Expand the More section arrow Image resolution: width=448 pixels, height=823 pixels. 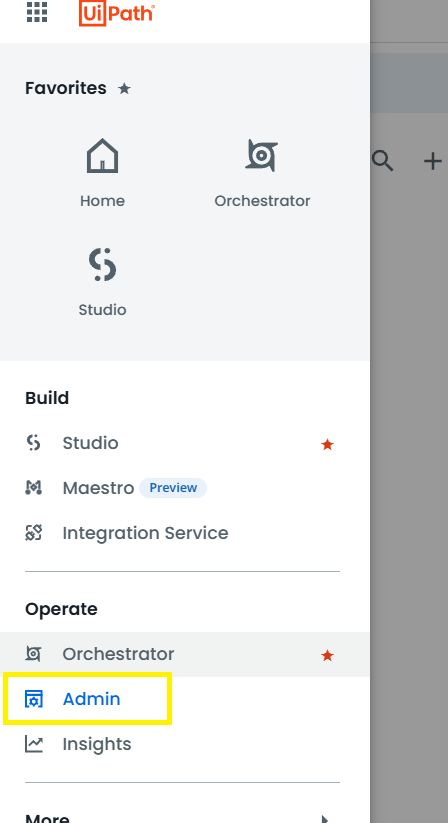click(325, 818)
